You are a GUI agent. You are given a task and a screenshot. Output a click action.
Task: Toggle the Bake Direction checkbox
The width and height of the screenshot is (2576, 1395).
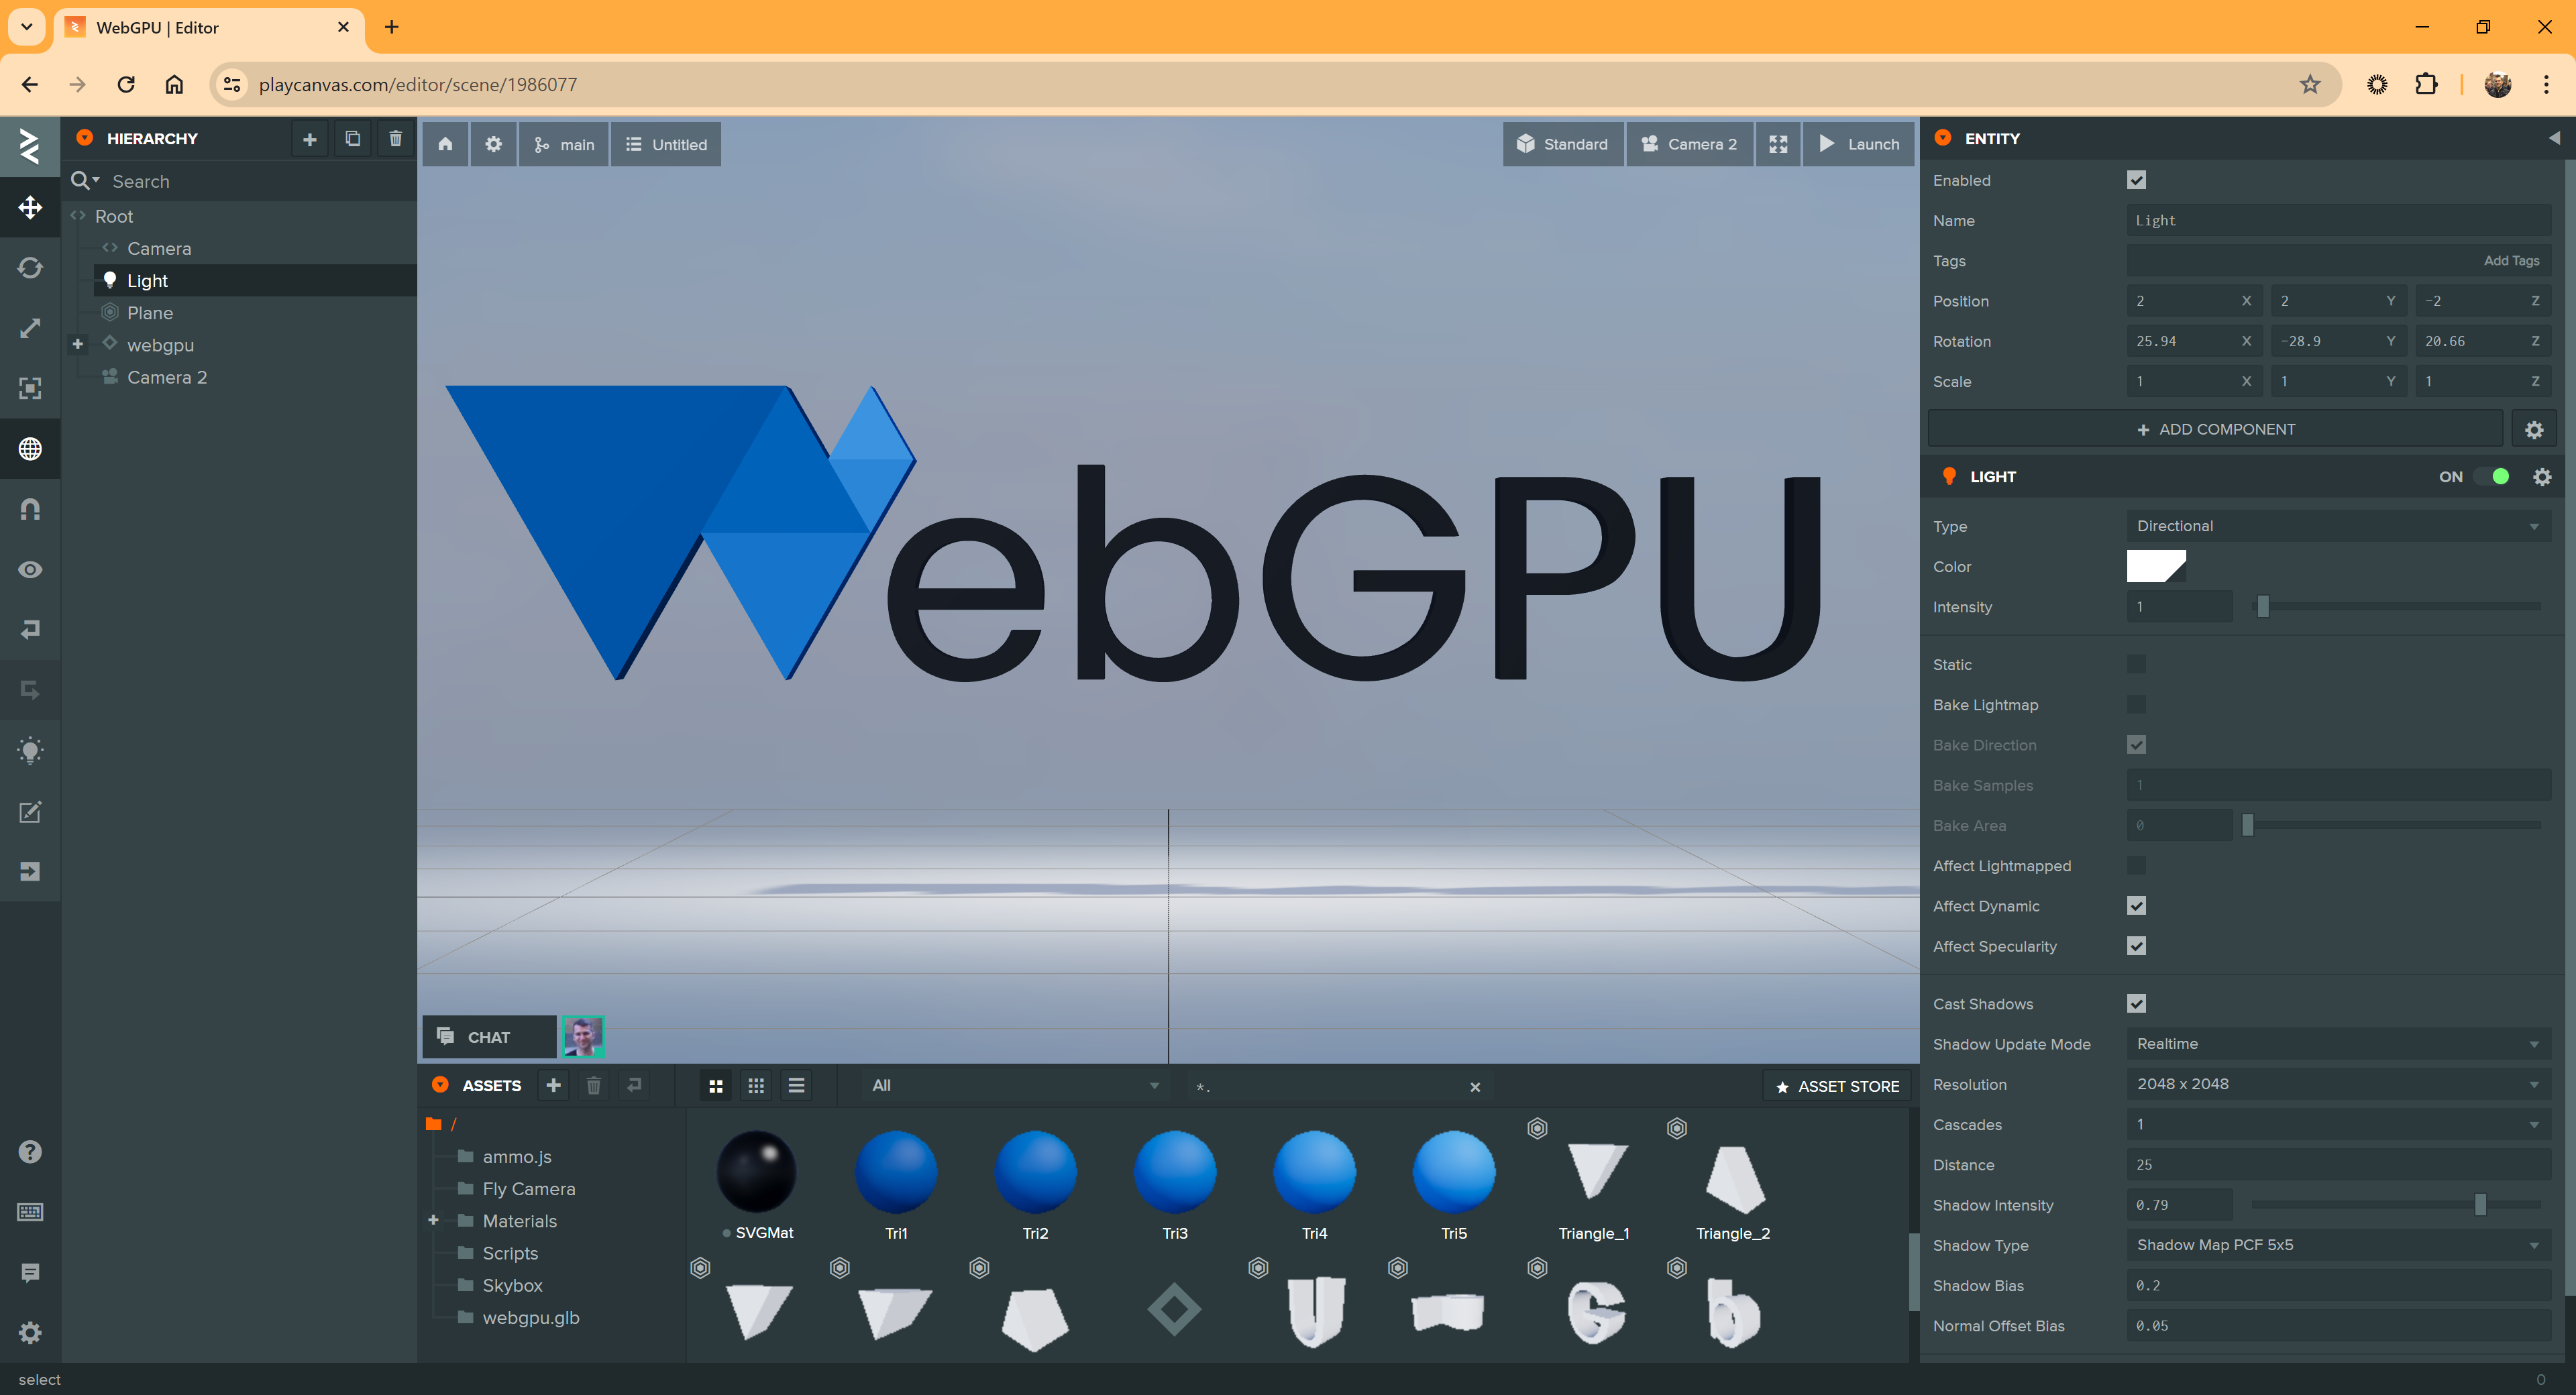[x=2136, y=745]
